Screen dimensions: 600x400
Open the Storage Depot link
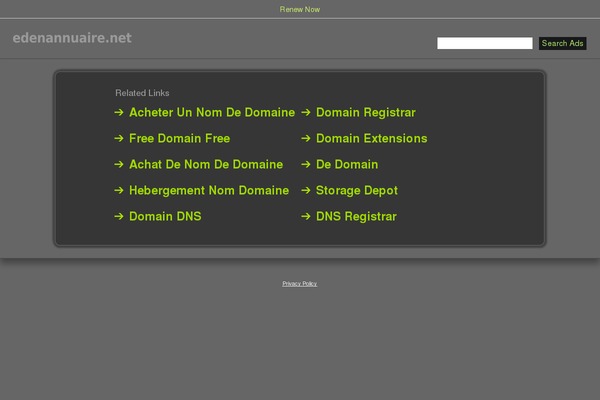(x=357, y=191)
